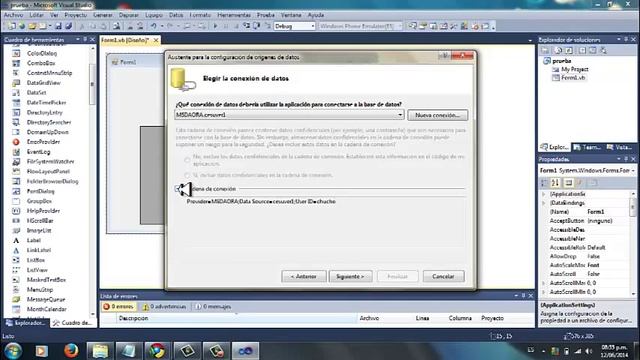Screen dimensions: 640x360
Task: Open Chrome from the taskbar
Action: pyautogui.click(x=157, y=351)
